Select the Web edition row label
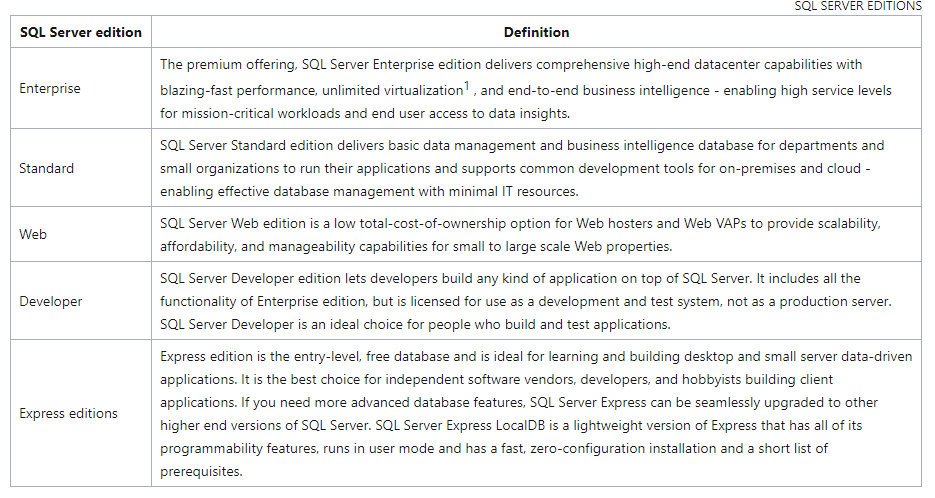 [x=33, y=234]
